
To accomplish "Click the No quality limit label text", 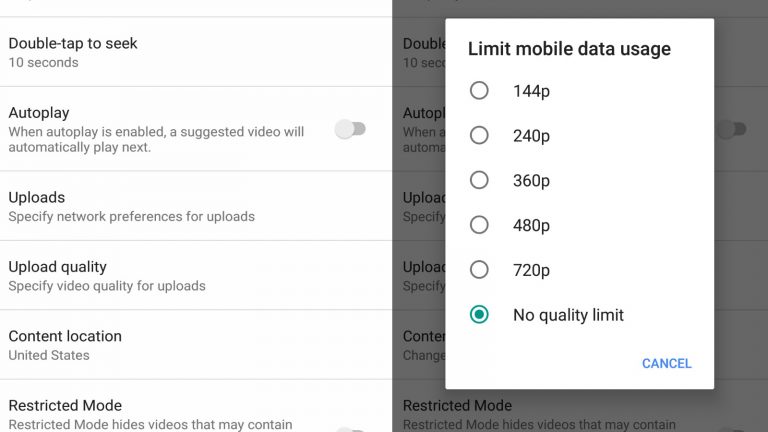I will [568, 315].
